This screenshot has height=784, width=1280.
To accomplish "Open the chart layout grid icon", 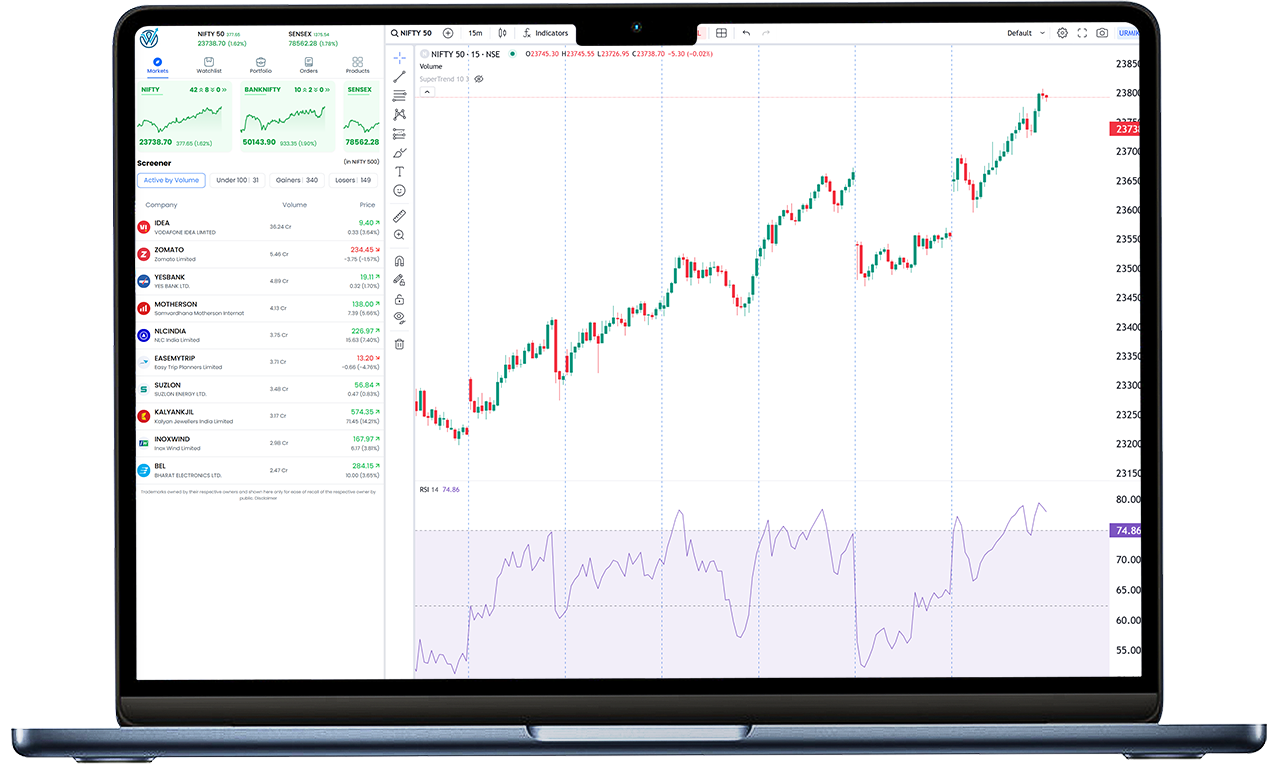I will click(x=721, y=33).
